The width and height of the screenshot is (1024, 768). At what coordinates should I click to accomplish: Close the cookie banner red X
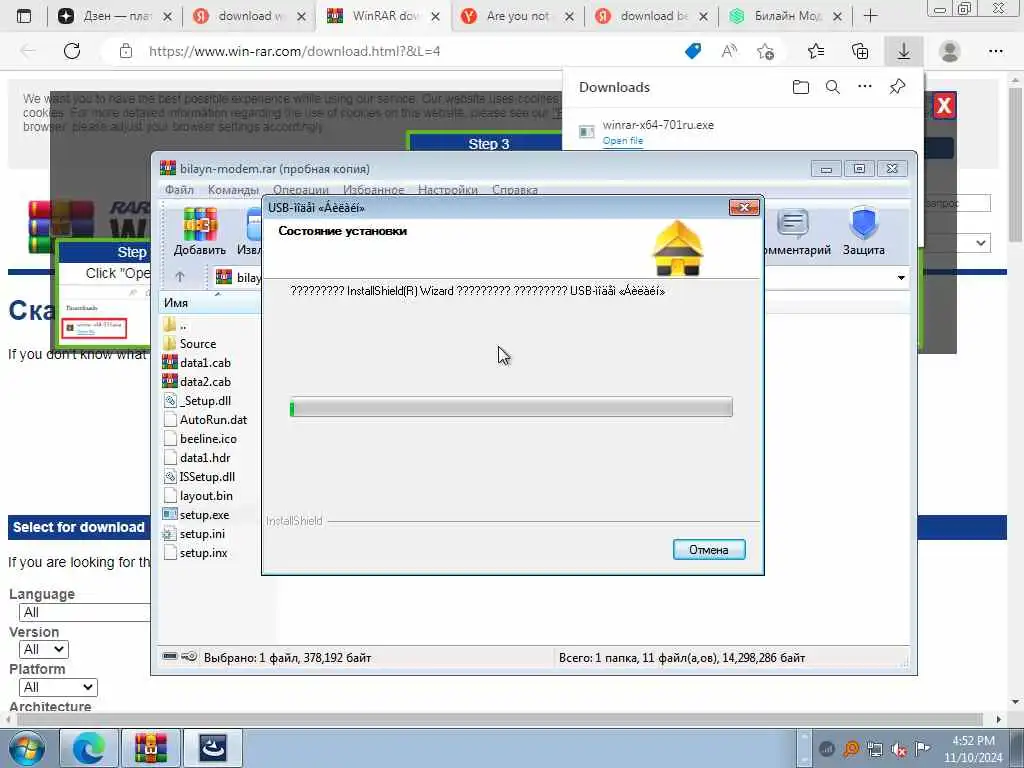(944, 105)
